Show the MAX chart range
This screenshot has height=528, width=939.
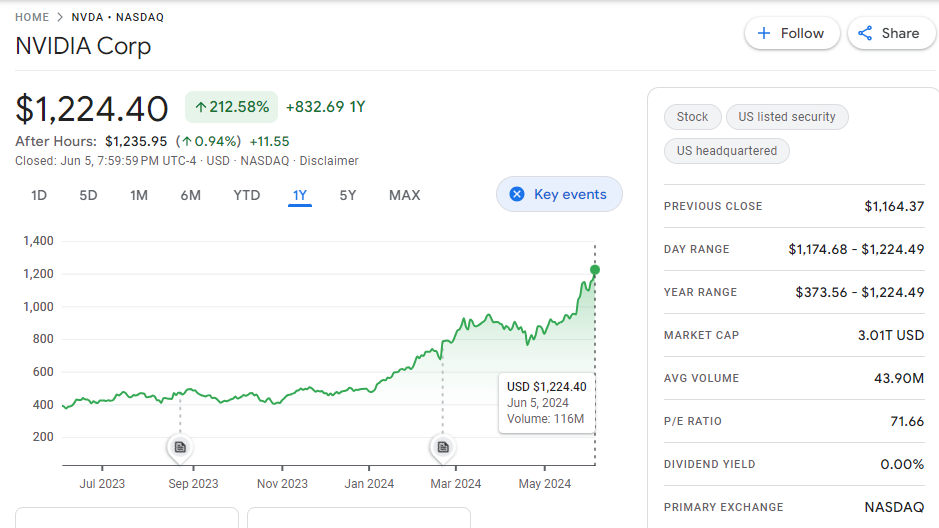click(x=405, y=195)
